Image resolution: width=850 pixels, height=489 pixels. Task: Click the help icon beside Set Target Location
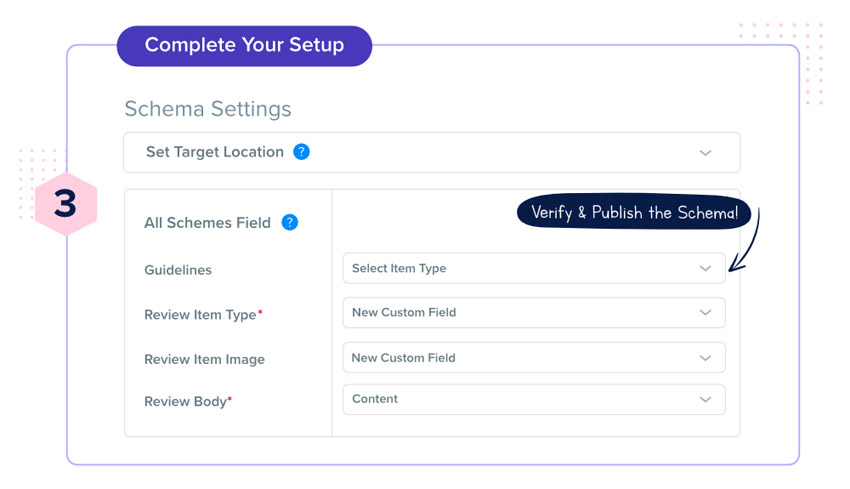pos(301,152)
